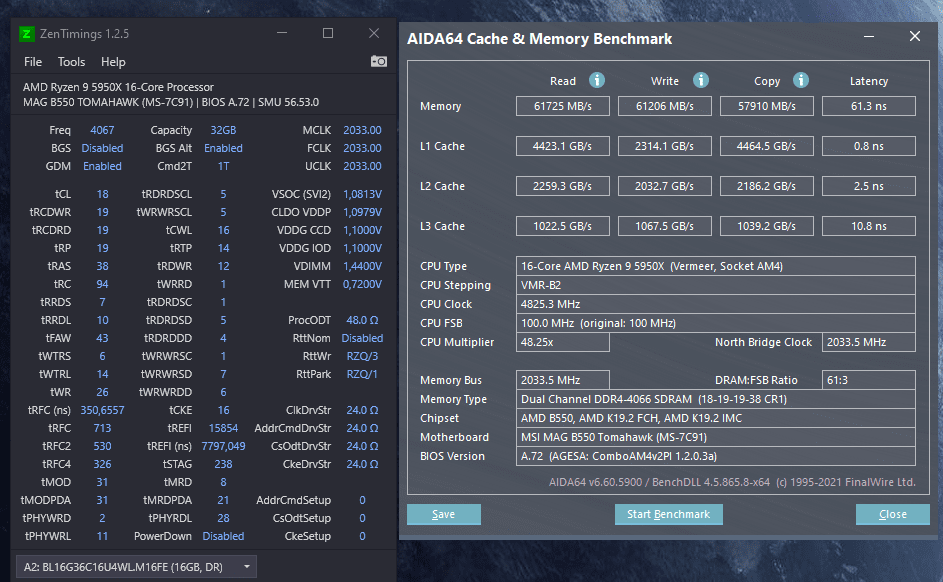The height and width of the screenshot is (582, 943).
Task: Click the VSOC (SVI2) value 1,0813V
Action: pos(362,194)
